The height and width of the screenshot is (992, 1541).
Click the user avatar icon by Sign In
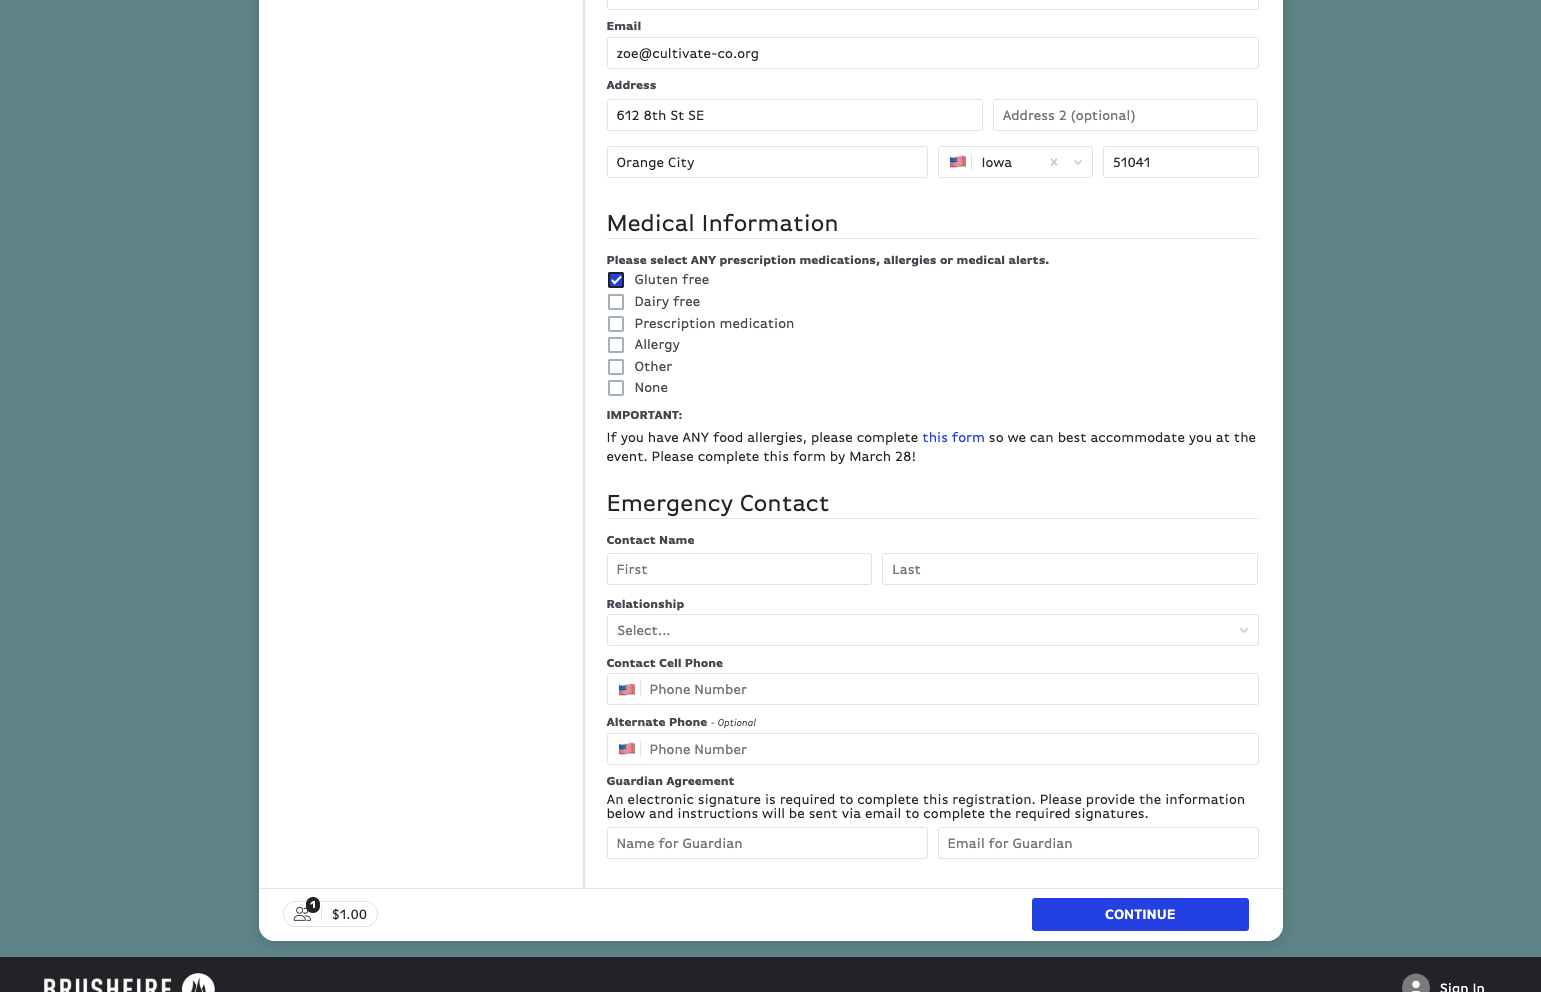[x=1416, y=984]
